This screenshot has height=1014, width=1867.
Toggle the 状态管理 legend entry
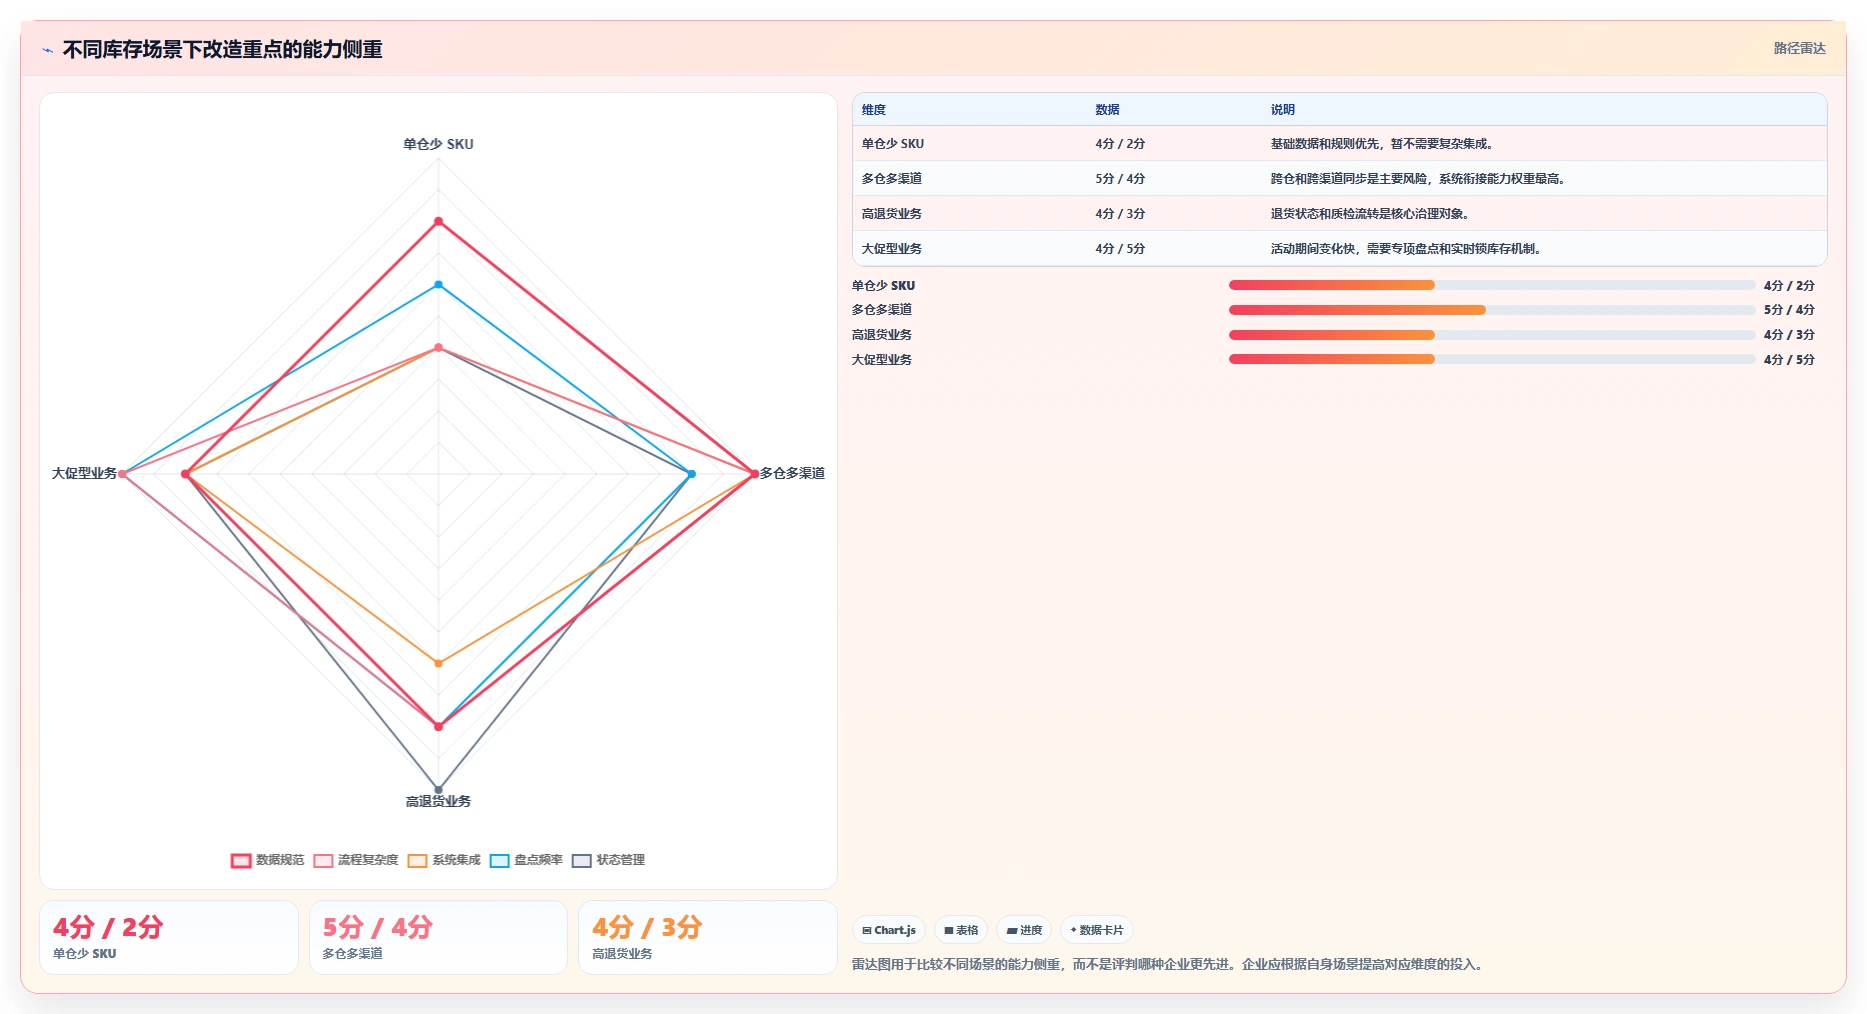[x=608, y=860]
